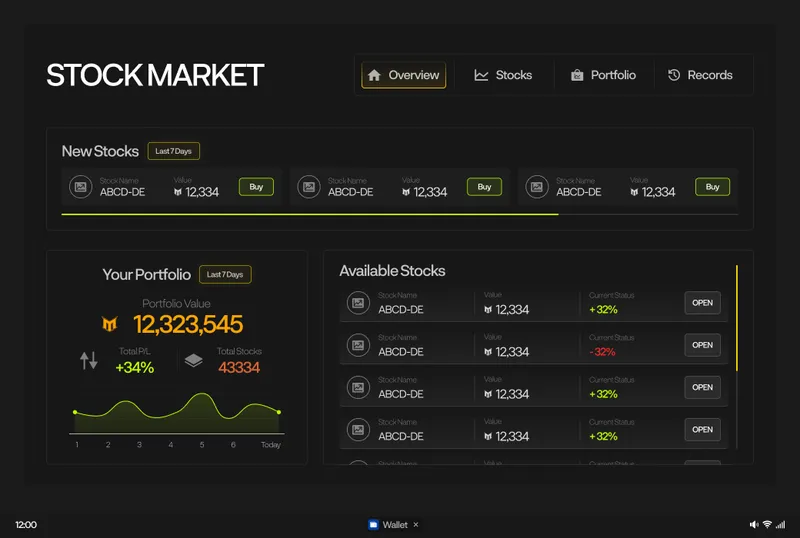Click the signal strength tray icon
Screen dimensions: 800x538
click(781, 524)
